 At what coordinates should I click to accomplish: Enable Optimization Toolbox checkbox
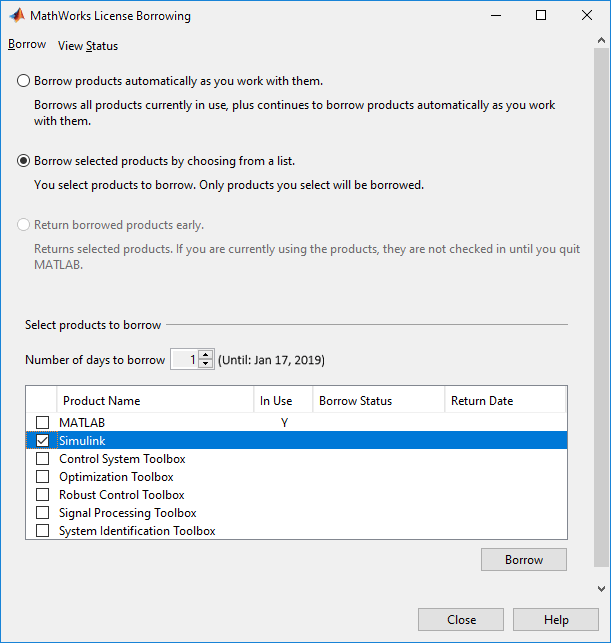pos(42,477)
